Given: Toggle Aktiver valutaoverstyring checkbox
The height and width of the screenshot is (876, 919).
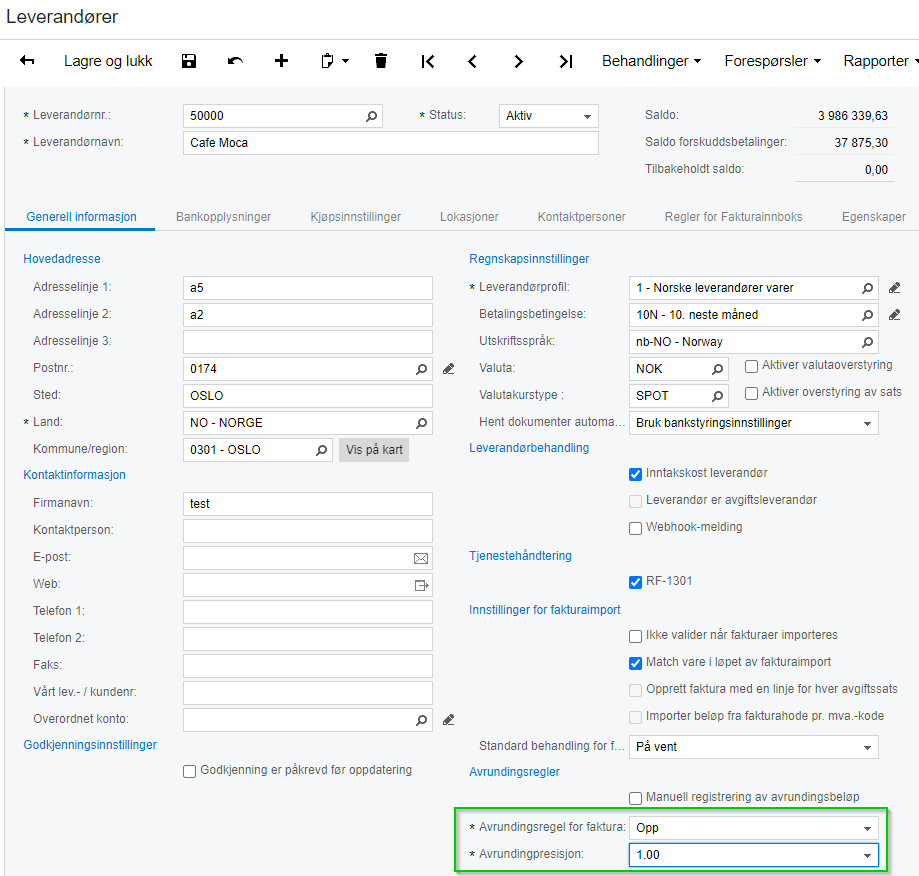Looking at the screenshot, I should point(752,366).
